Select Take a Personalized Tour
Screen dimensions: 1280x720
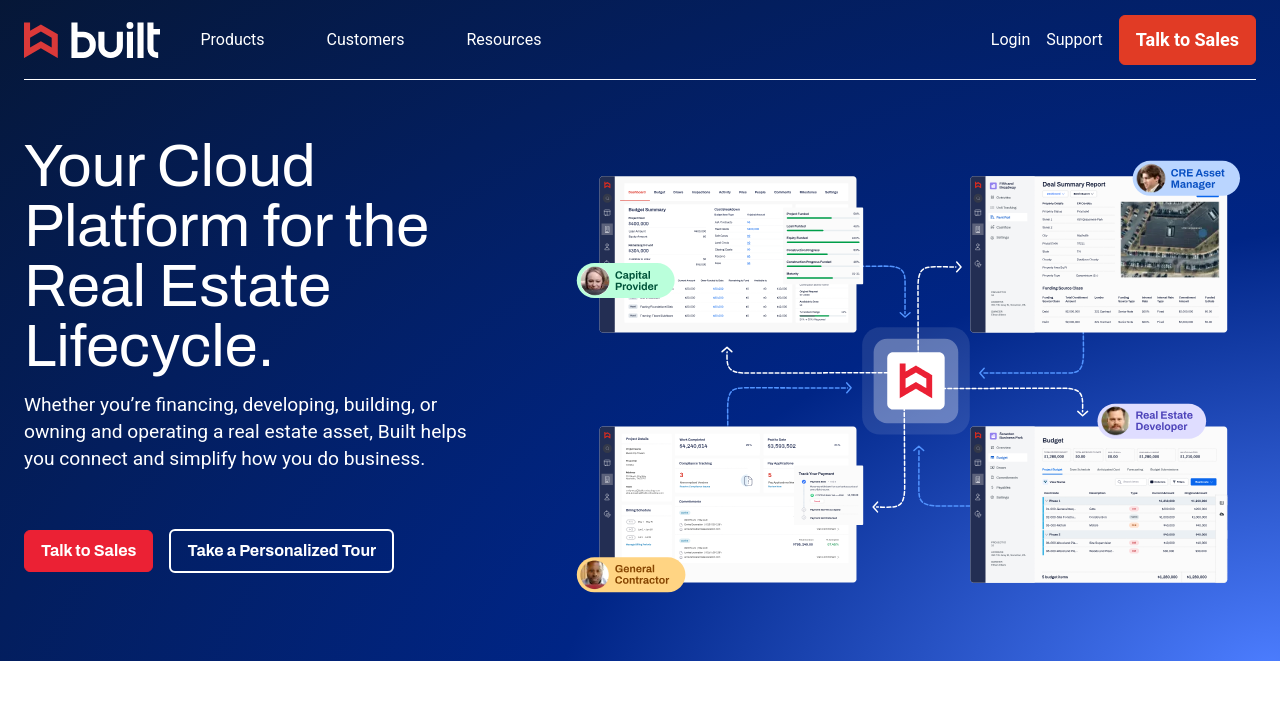coord(281,551)
